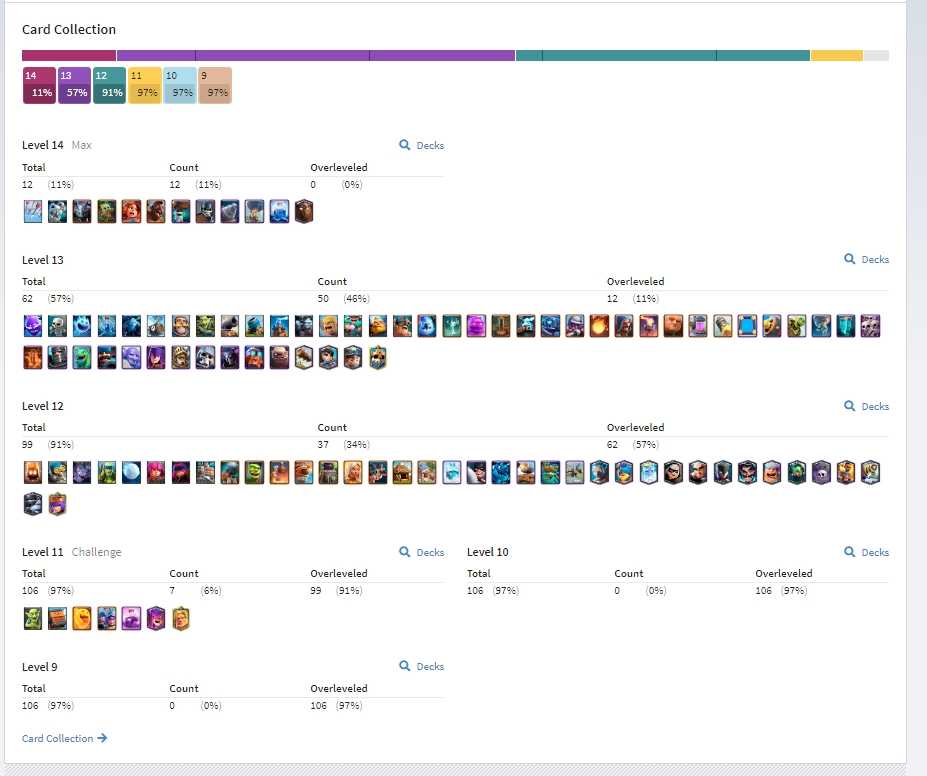927x776 pixels.
Task: Switch to the level 13 badge showing 57%
Action: [74, 85]
